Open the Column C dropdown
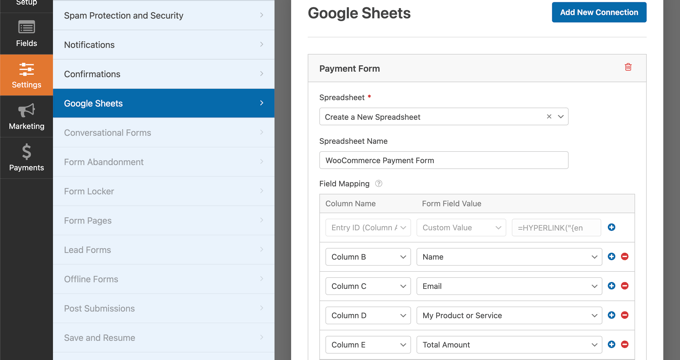Screen dimensions: 680x360 (368, 286)
